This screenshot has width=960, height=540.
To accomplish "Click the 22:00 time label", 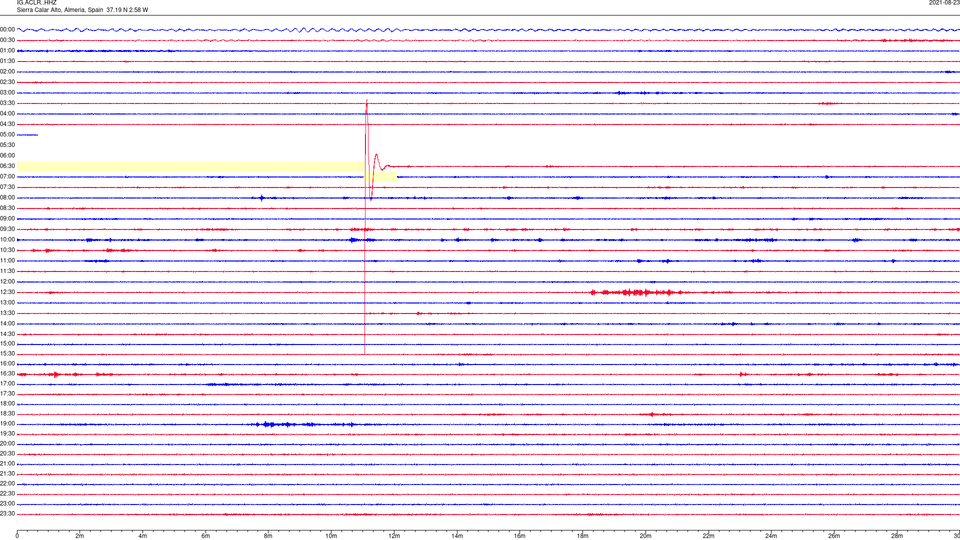I will (x=7, y=484).
